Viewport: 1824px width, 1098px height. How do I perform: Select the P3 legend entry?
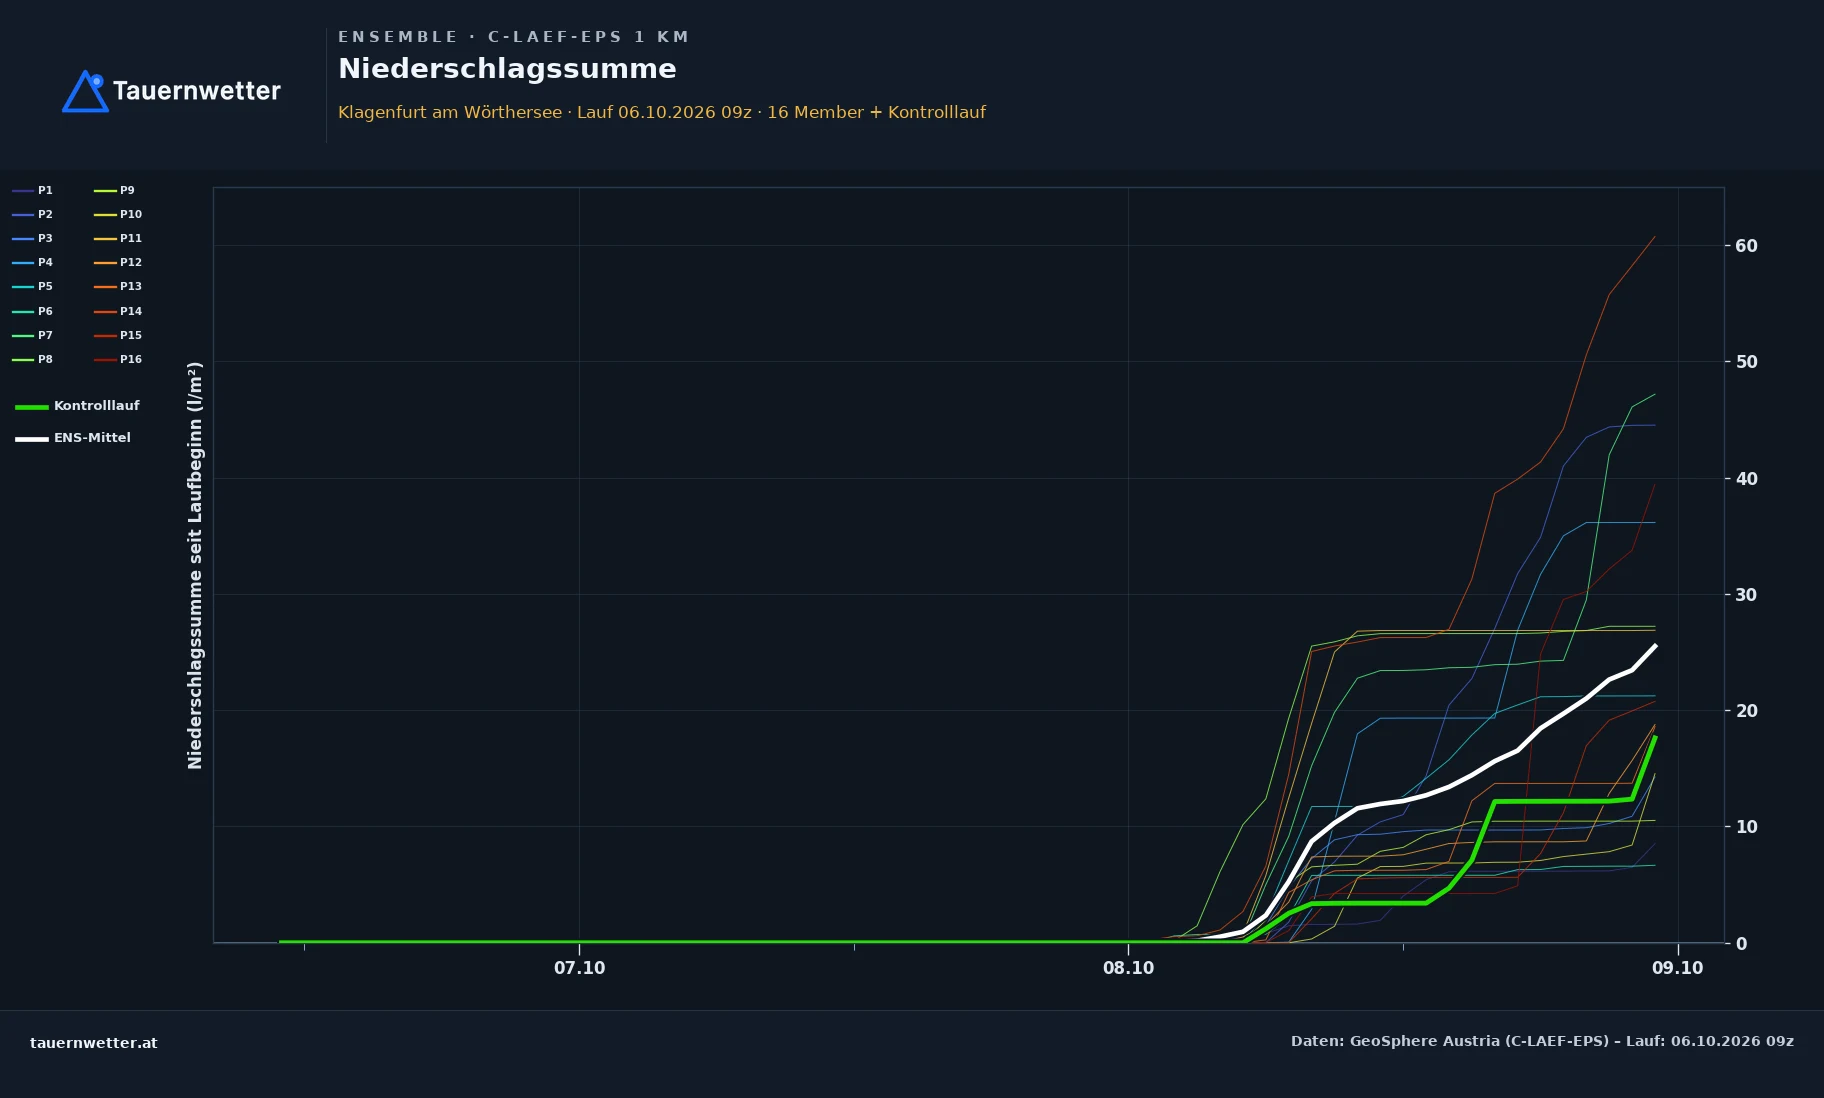(x=33, y=238)
